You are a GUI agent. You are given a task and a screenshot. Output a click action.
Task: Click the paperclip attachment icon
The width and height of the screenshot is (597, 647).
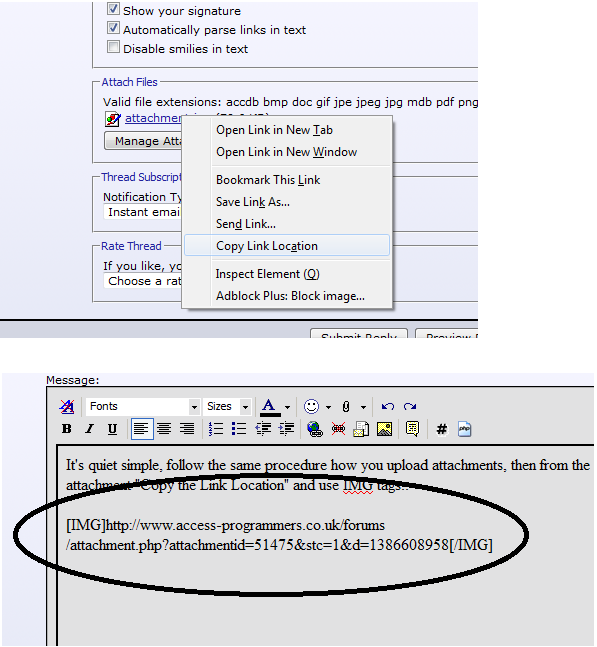click(x=346, y=407)
